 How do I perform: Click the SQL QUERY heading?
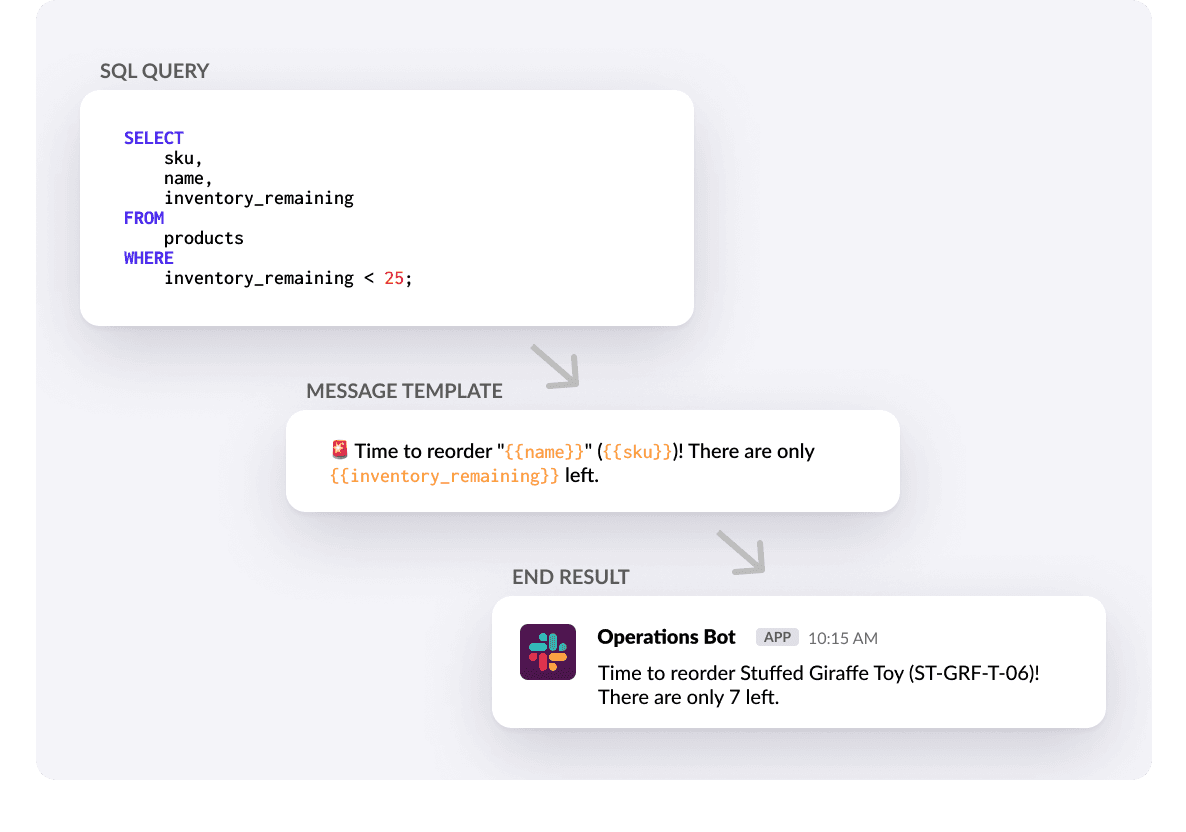pyautogui.click(x=155, y=71)
